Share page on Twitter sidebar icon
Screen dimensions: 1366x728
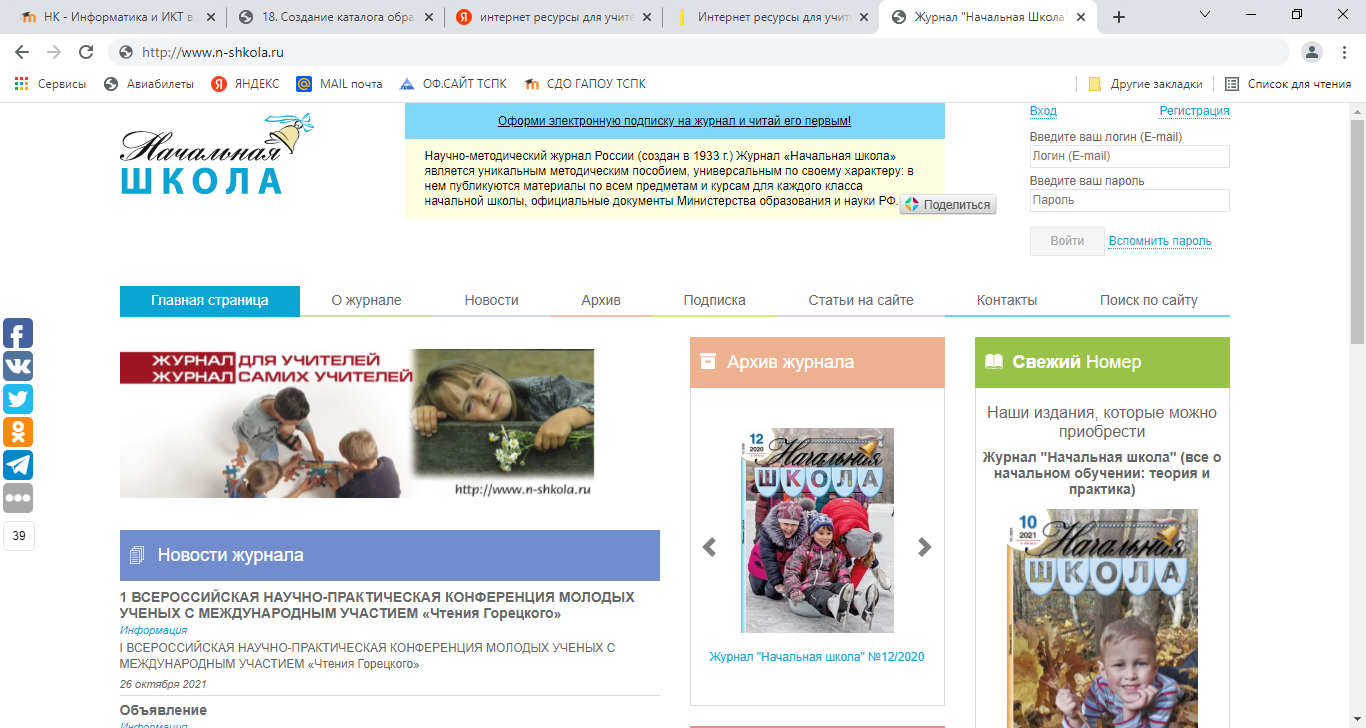pyautogui.click(x=18, y=399)
